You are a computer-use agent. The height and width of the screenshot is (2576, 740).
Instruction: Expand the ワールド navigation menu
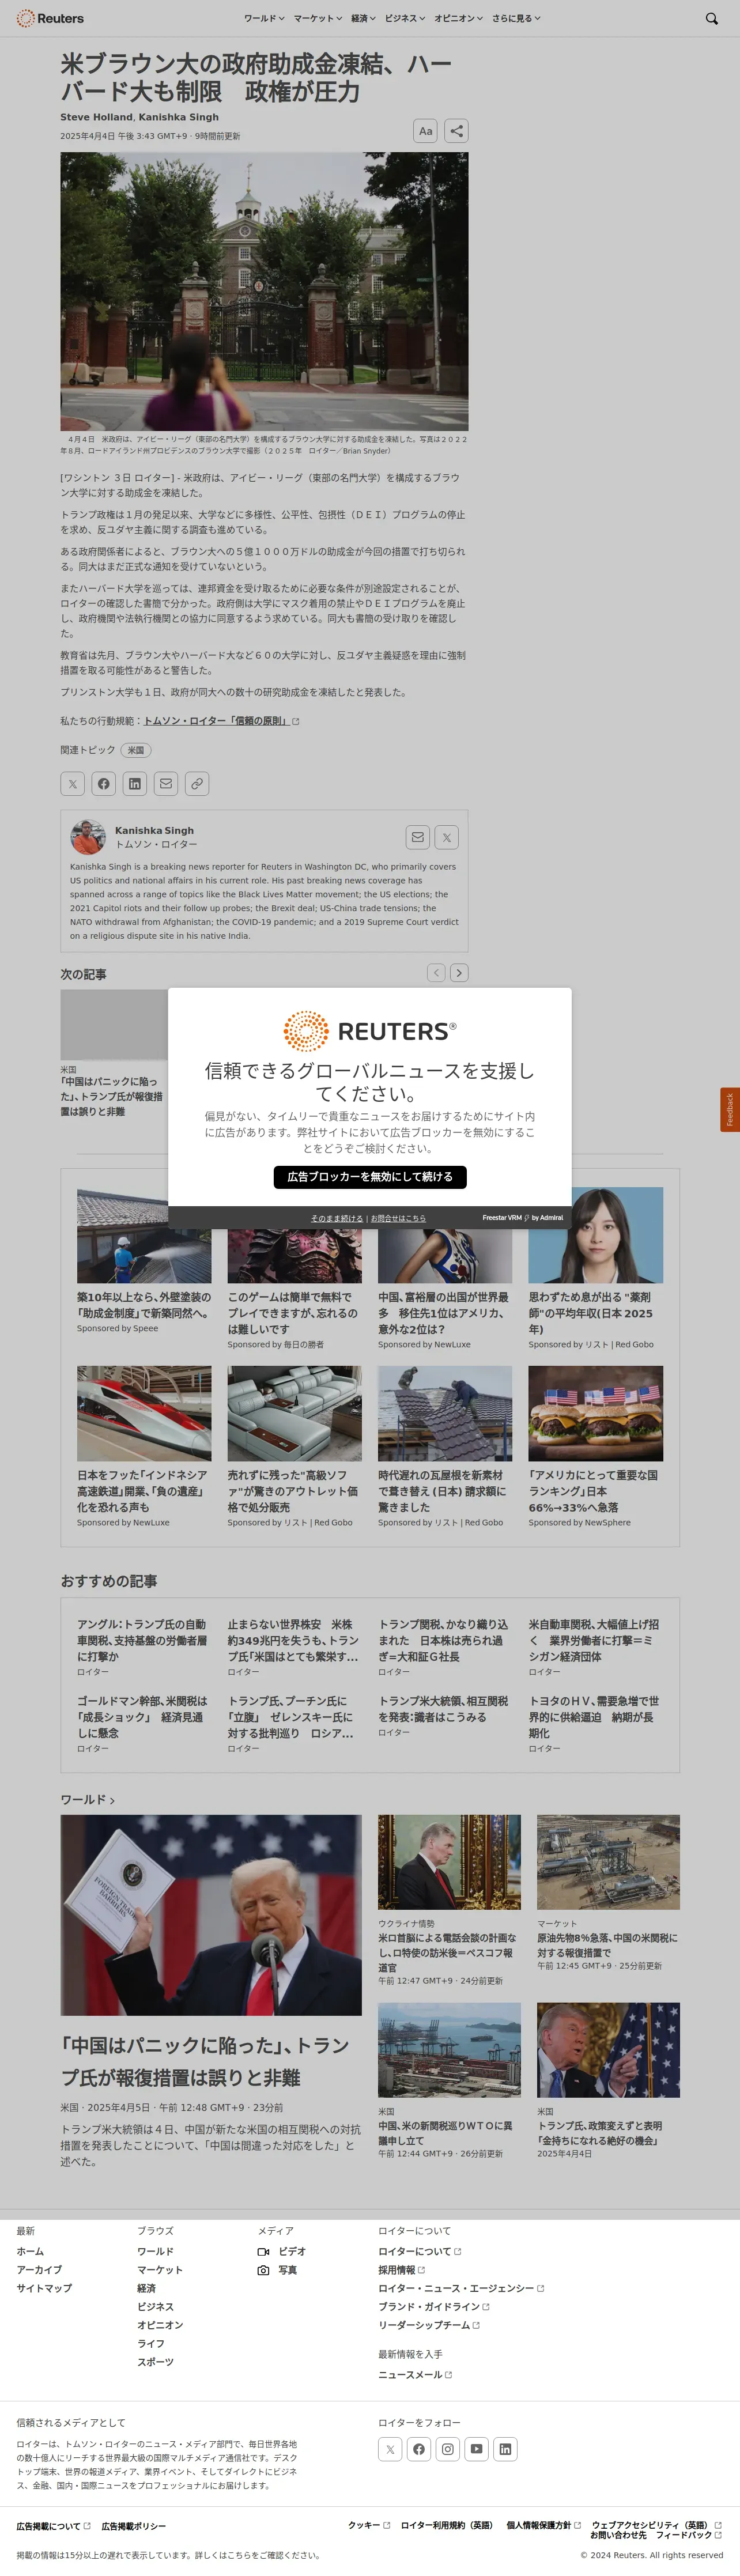tap(264, 18)
